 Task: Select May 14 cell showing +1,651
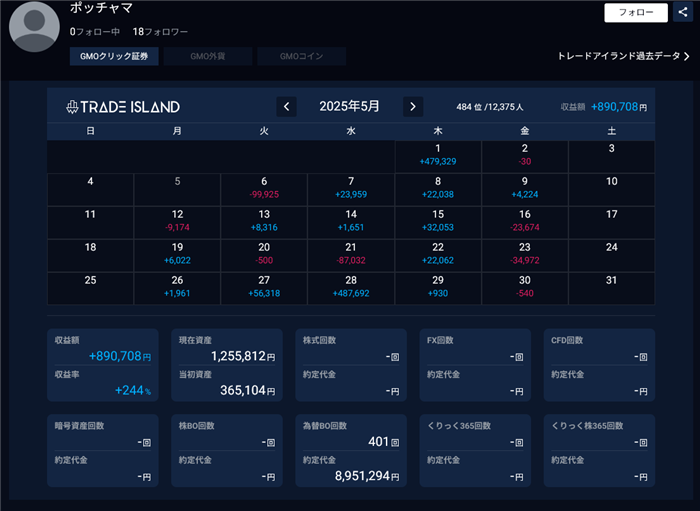[x=351, y=223]
